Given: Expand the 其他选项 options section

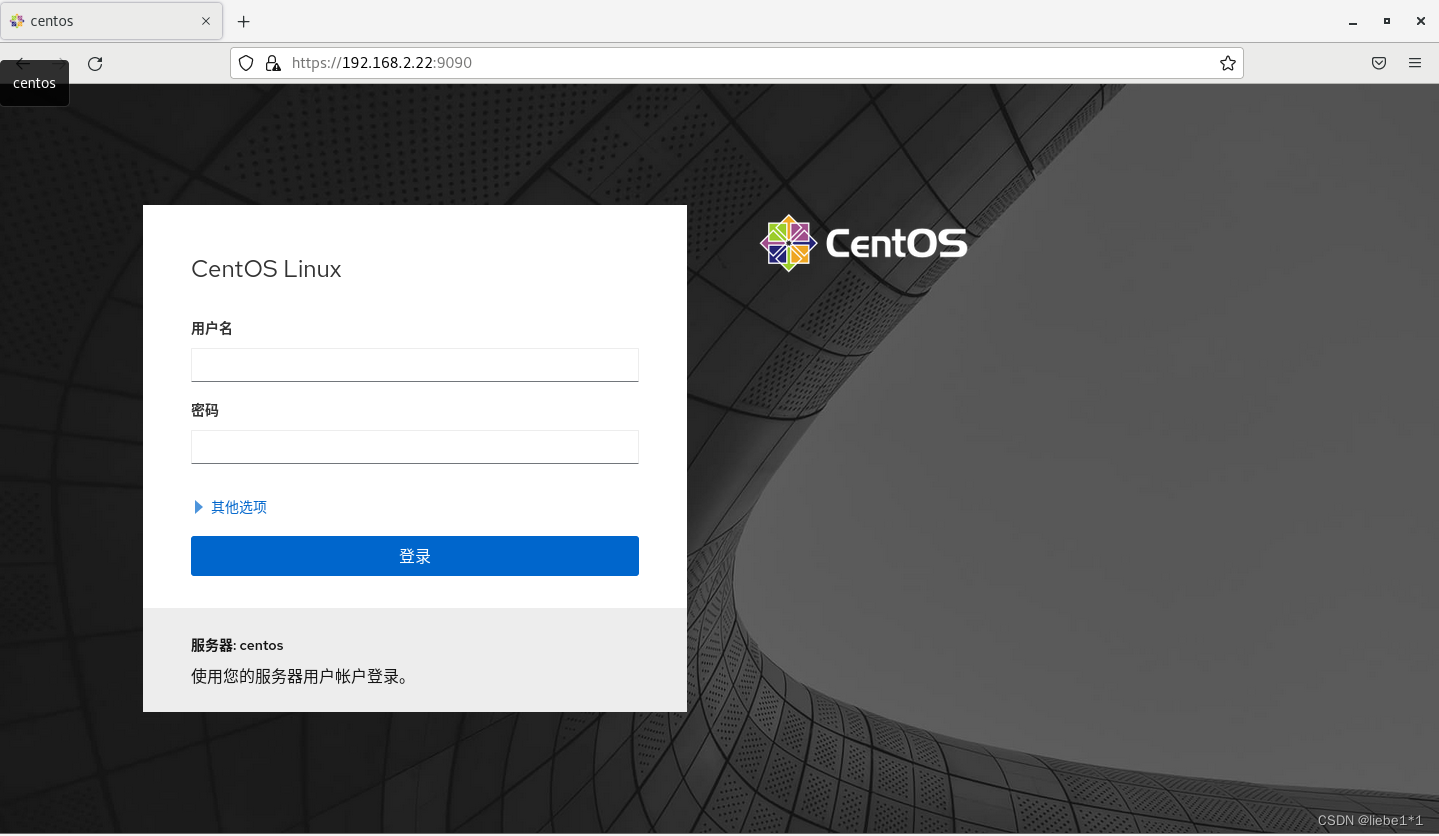Looking at the screenshot, I should [x=231, y=507].
